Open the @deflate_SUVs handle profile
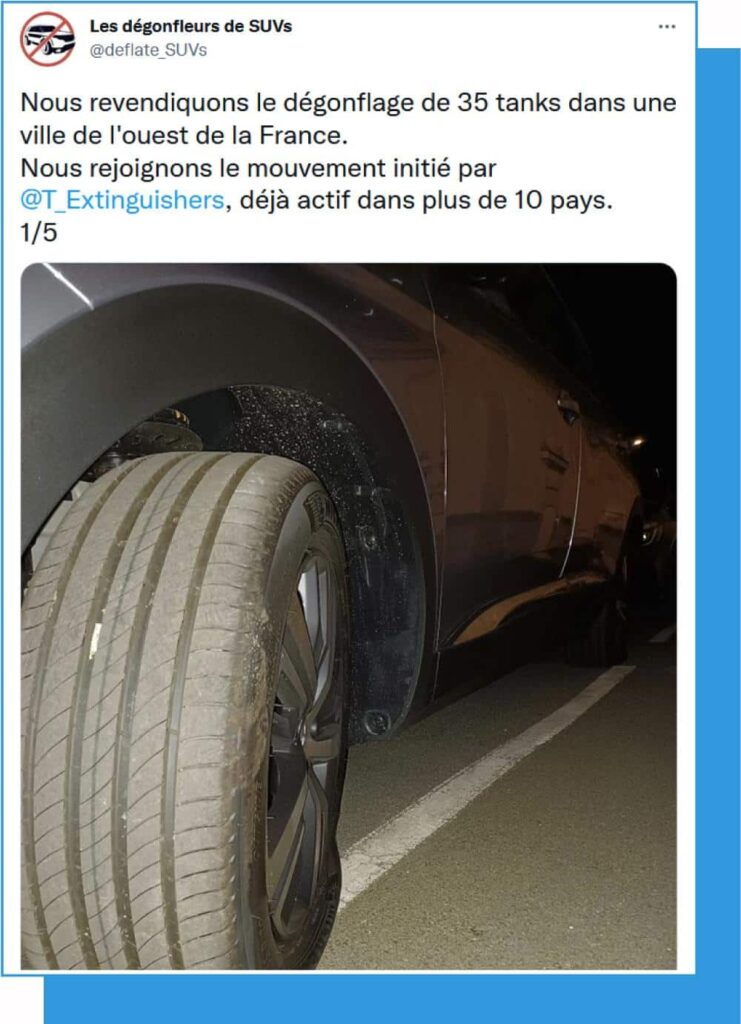Screen dimensions: 741x1024 point(148,50)
